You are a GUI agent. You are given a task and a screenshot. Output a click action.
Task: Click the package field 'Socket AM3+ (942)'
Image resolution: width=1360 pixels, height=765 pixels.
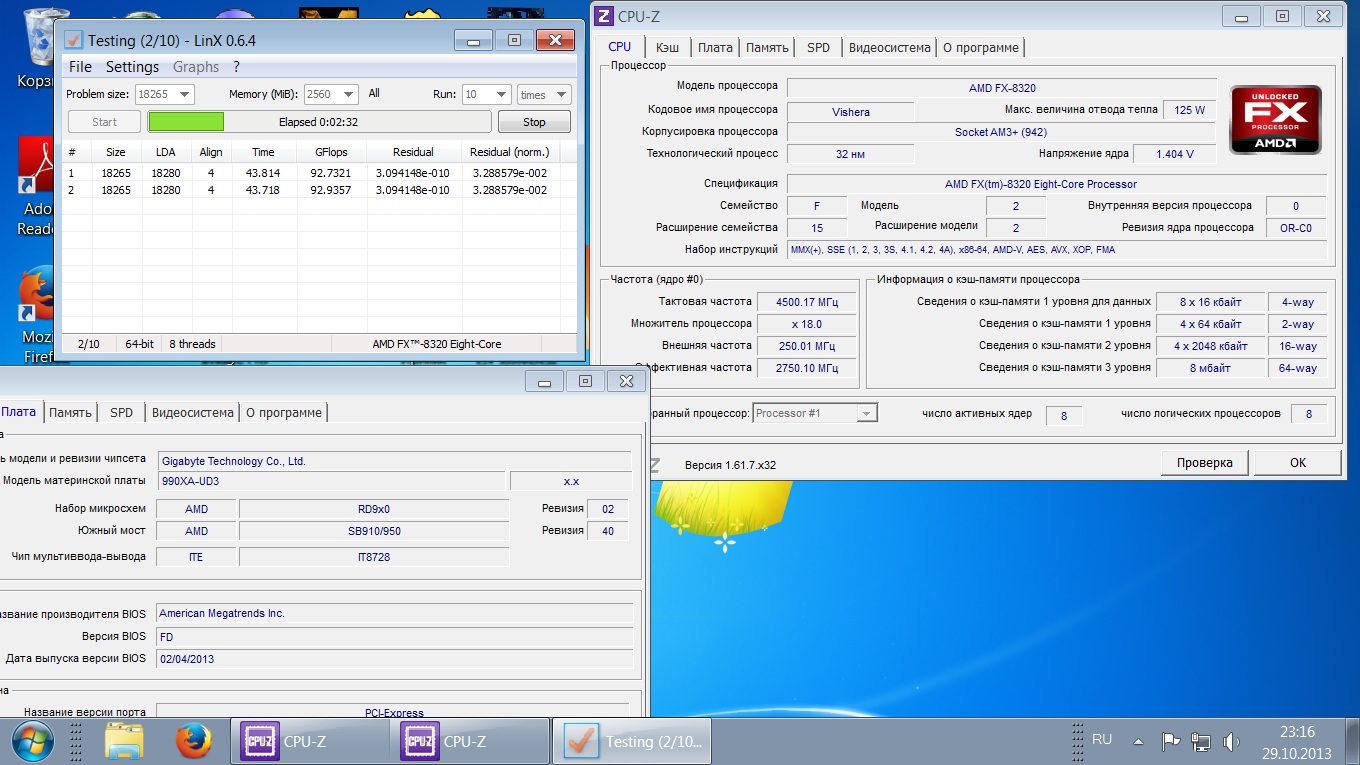1001,132
